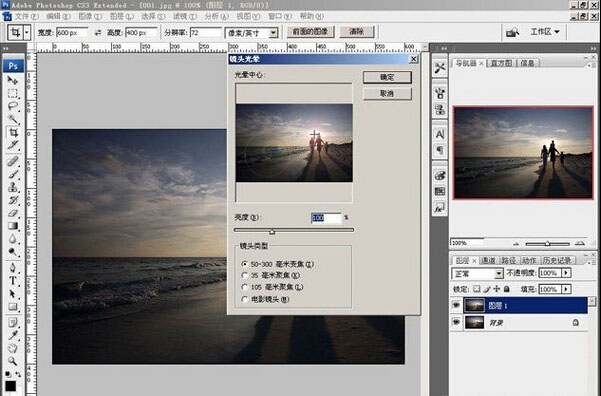Screen dimensions: 601x396
Task: Select the History Brush tool
Action: click(13, 200)
